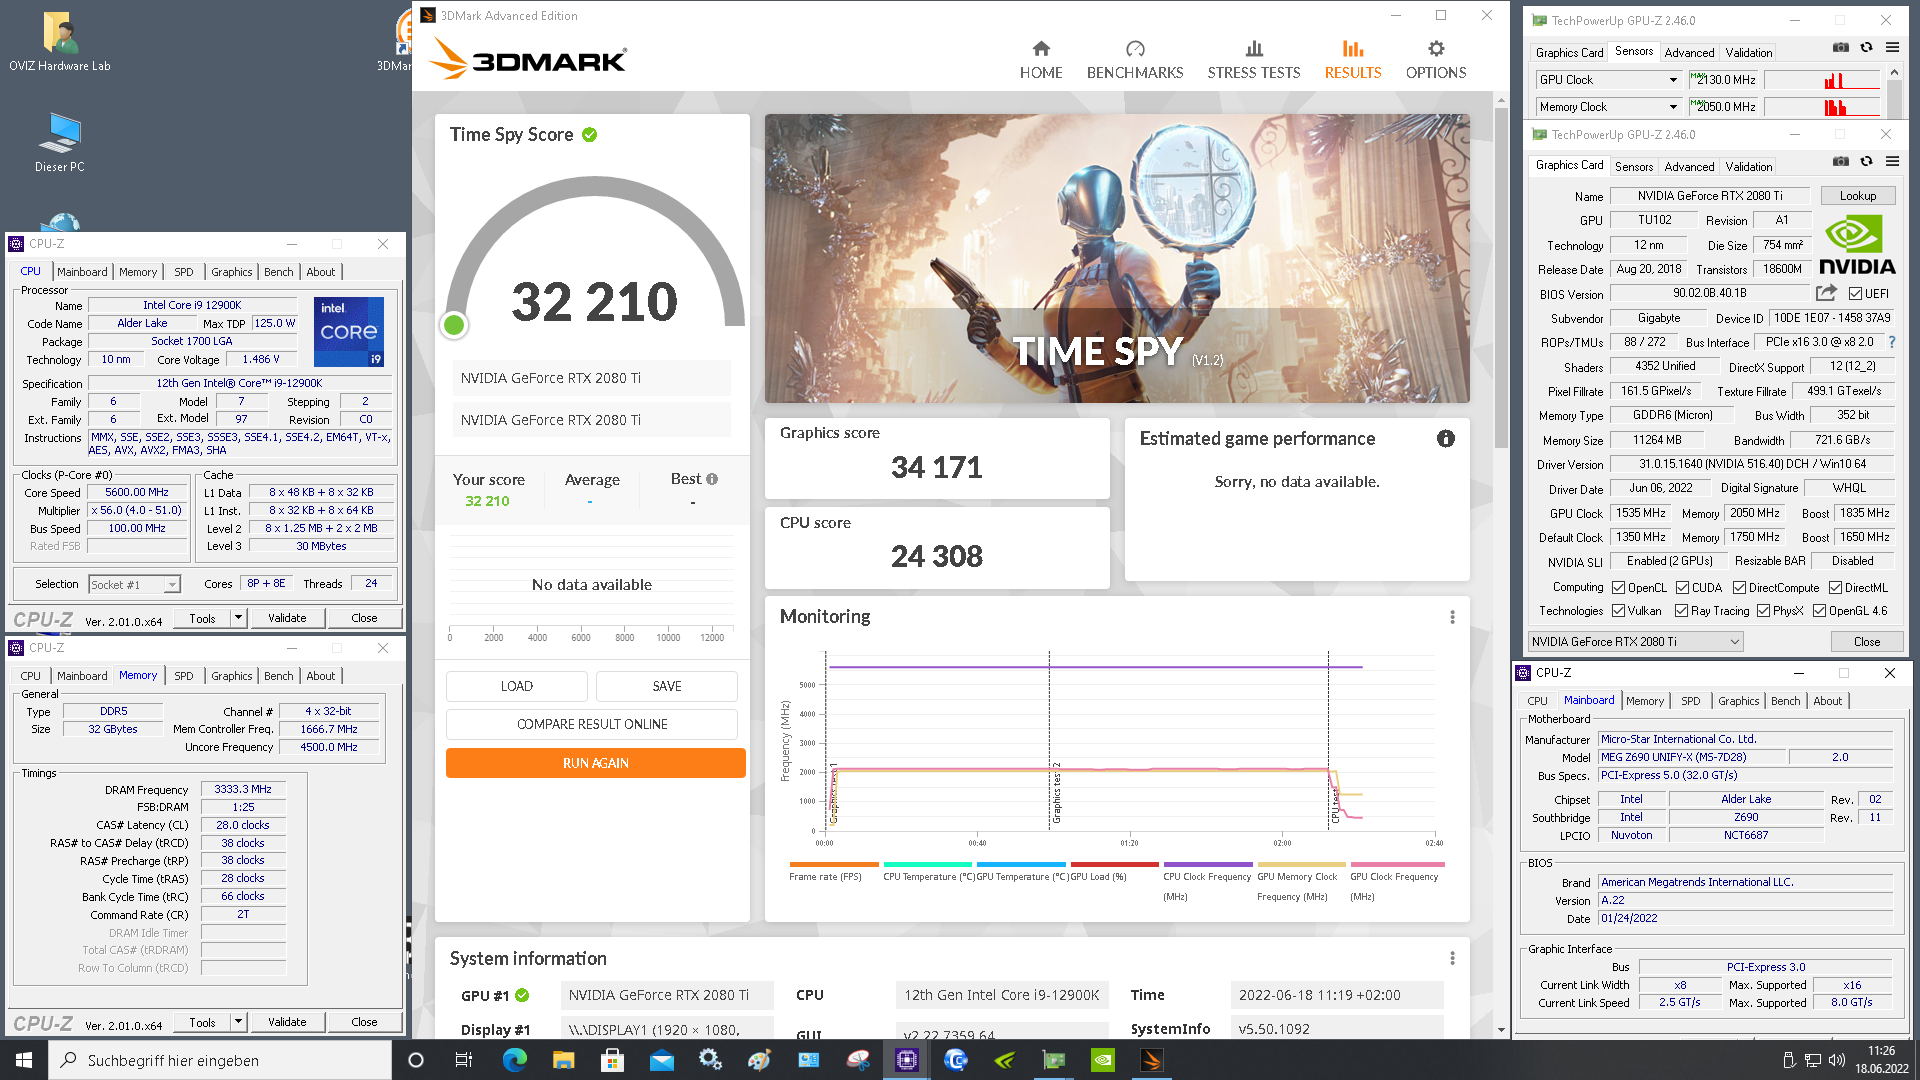Switch to Mainboard tab in CPU-Z CPU window

click(x=82, y=272)
